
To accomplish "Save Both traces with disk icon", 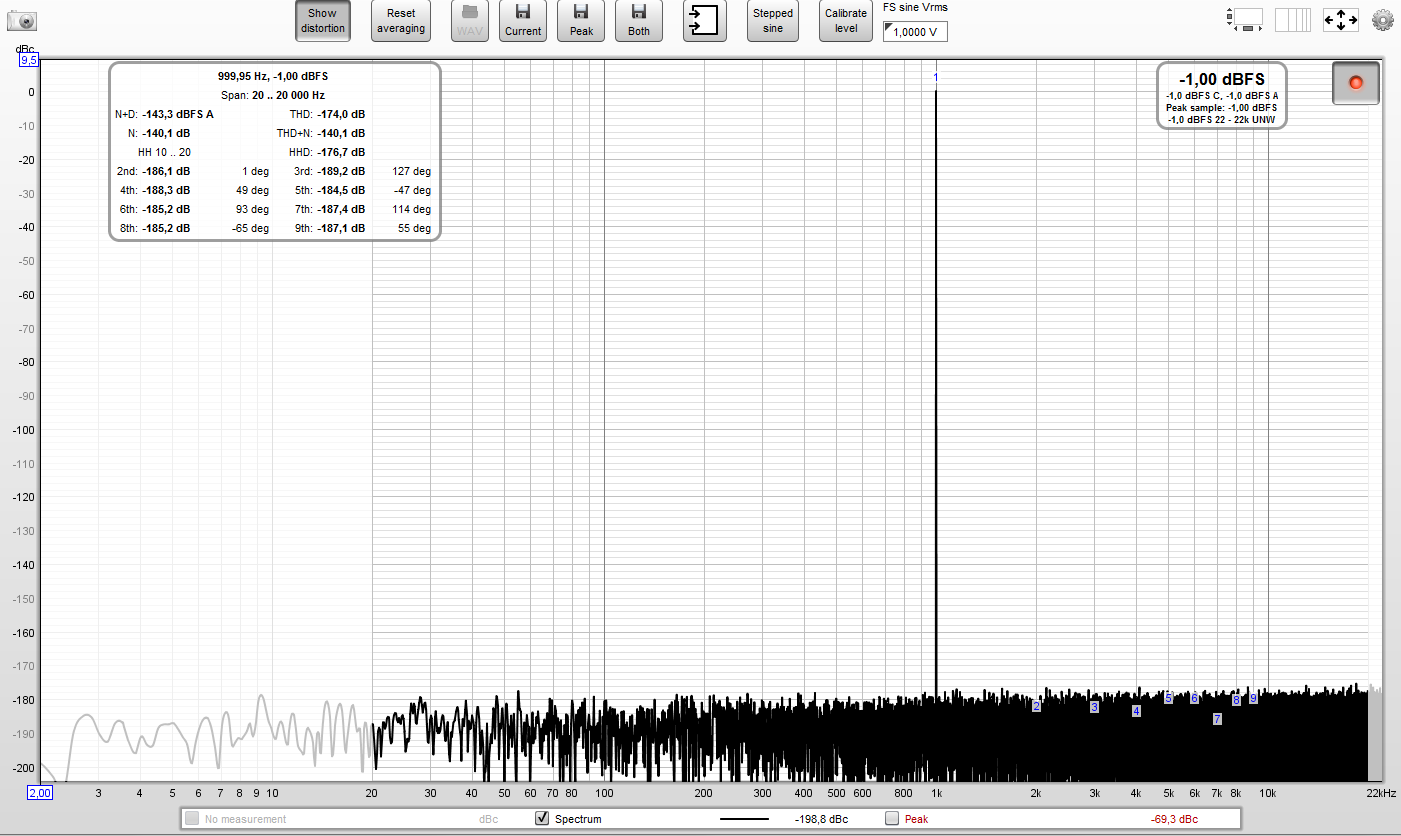I will click(639, 21).
